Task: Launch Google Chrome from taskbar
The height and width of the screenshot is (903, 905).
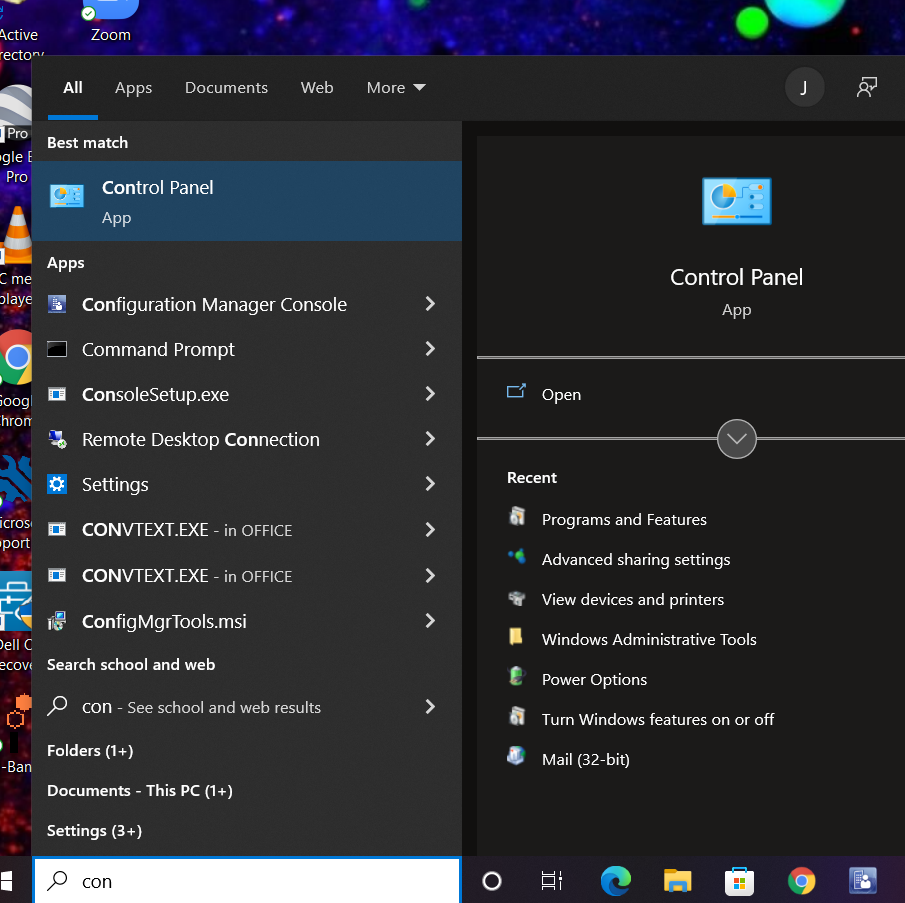Action: 802,881
